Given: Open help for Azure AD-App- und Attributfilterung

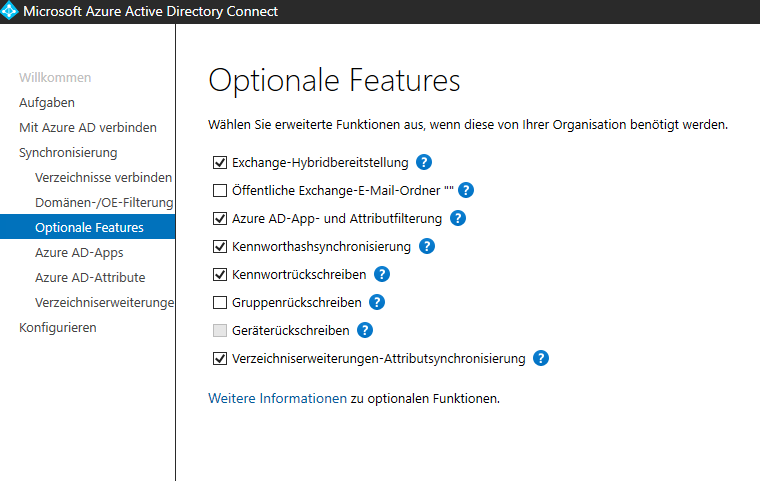Looking at the screenshot, I should [458, 218].
